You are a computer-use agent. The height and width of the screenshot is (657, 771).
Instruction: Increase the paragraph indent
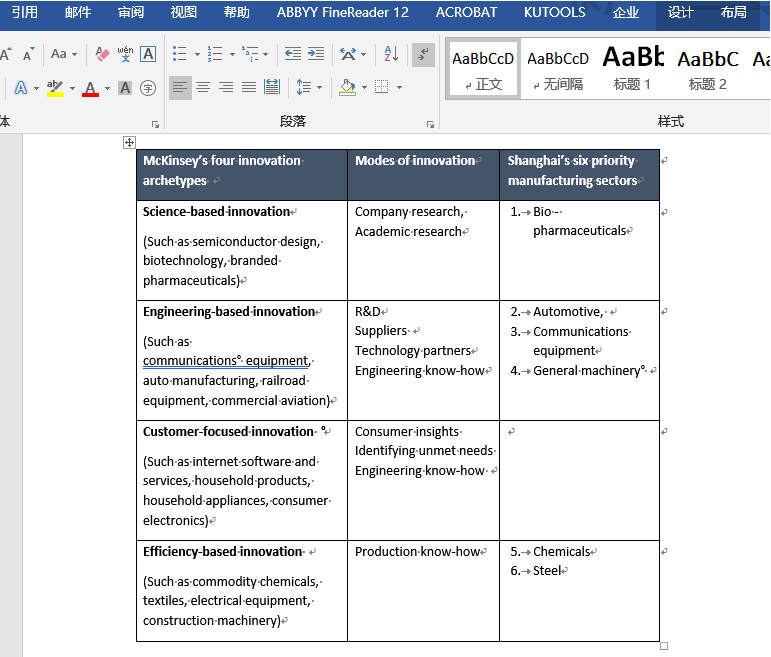(x=316, y=54)
